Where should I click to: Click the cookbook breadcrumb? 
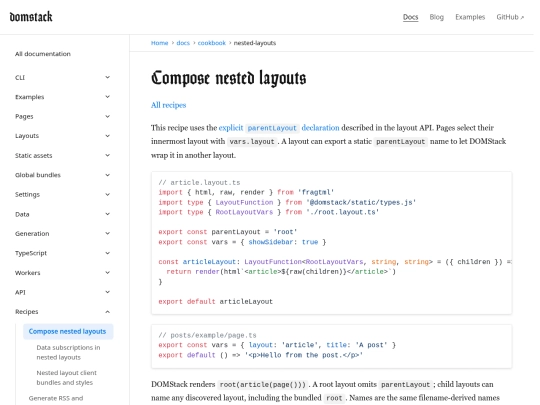click(x=211, y=43)
